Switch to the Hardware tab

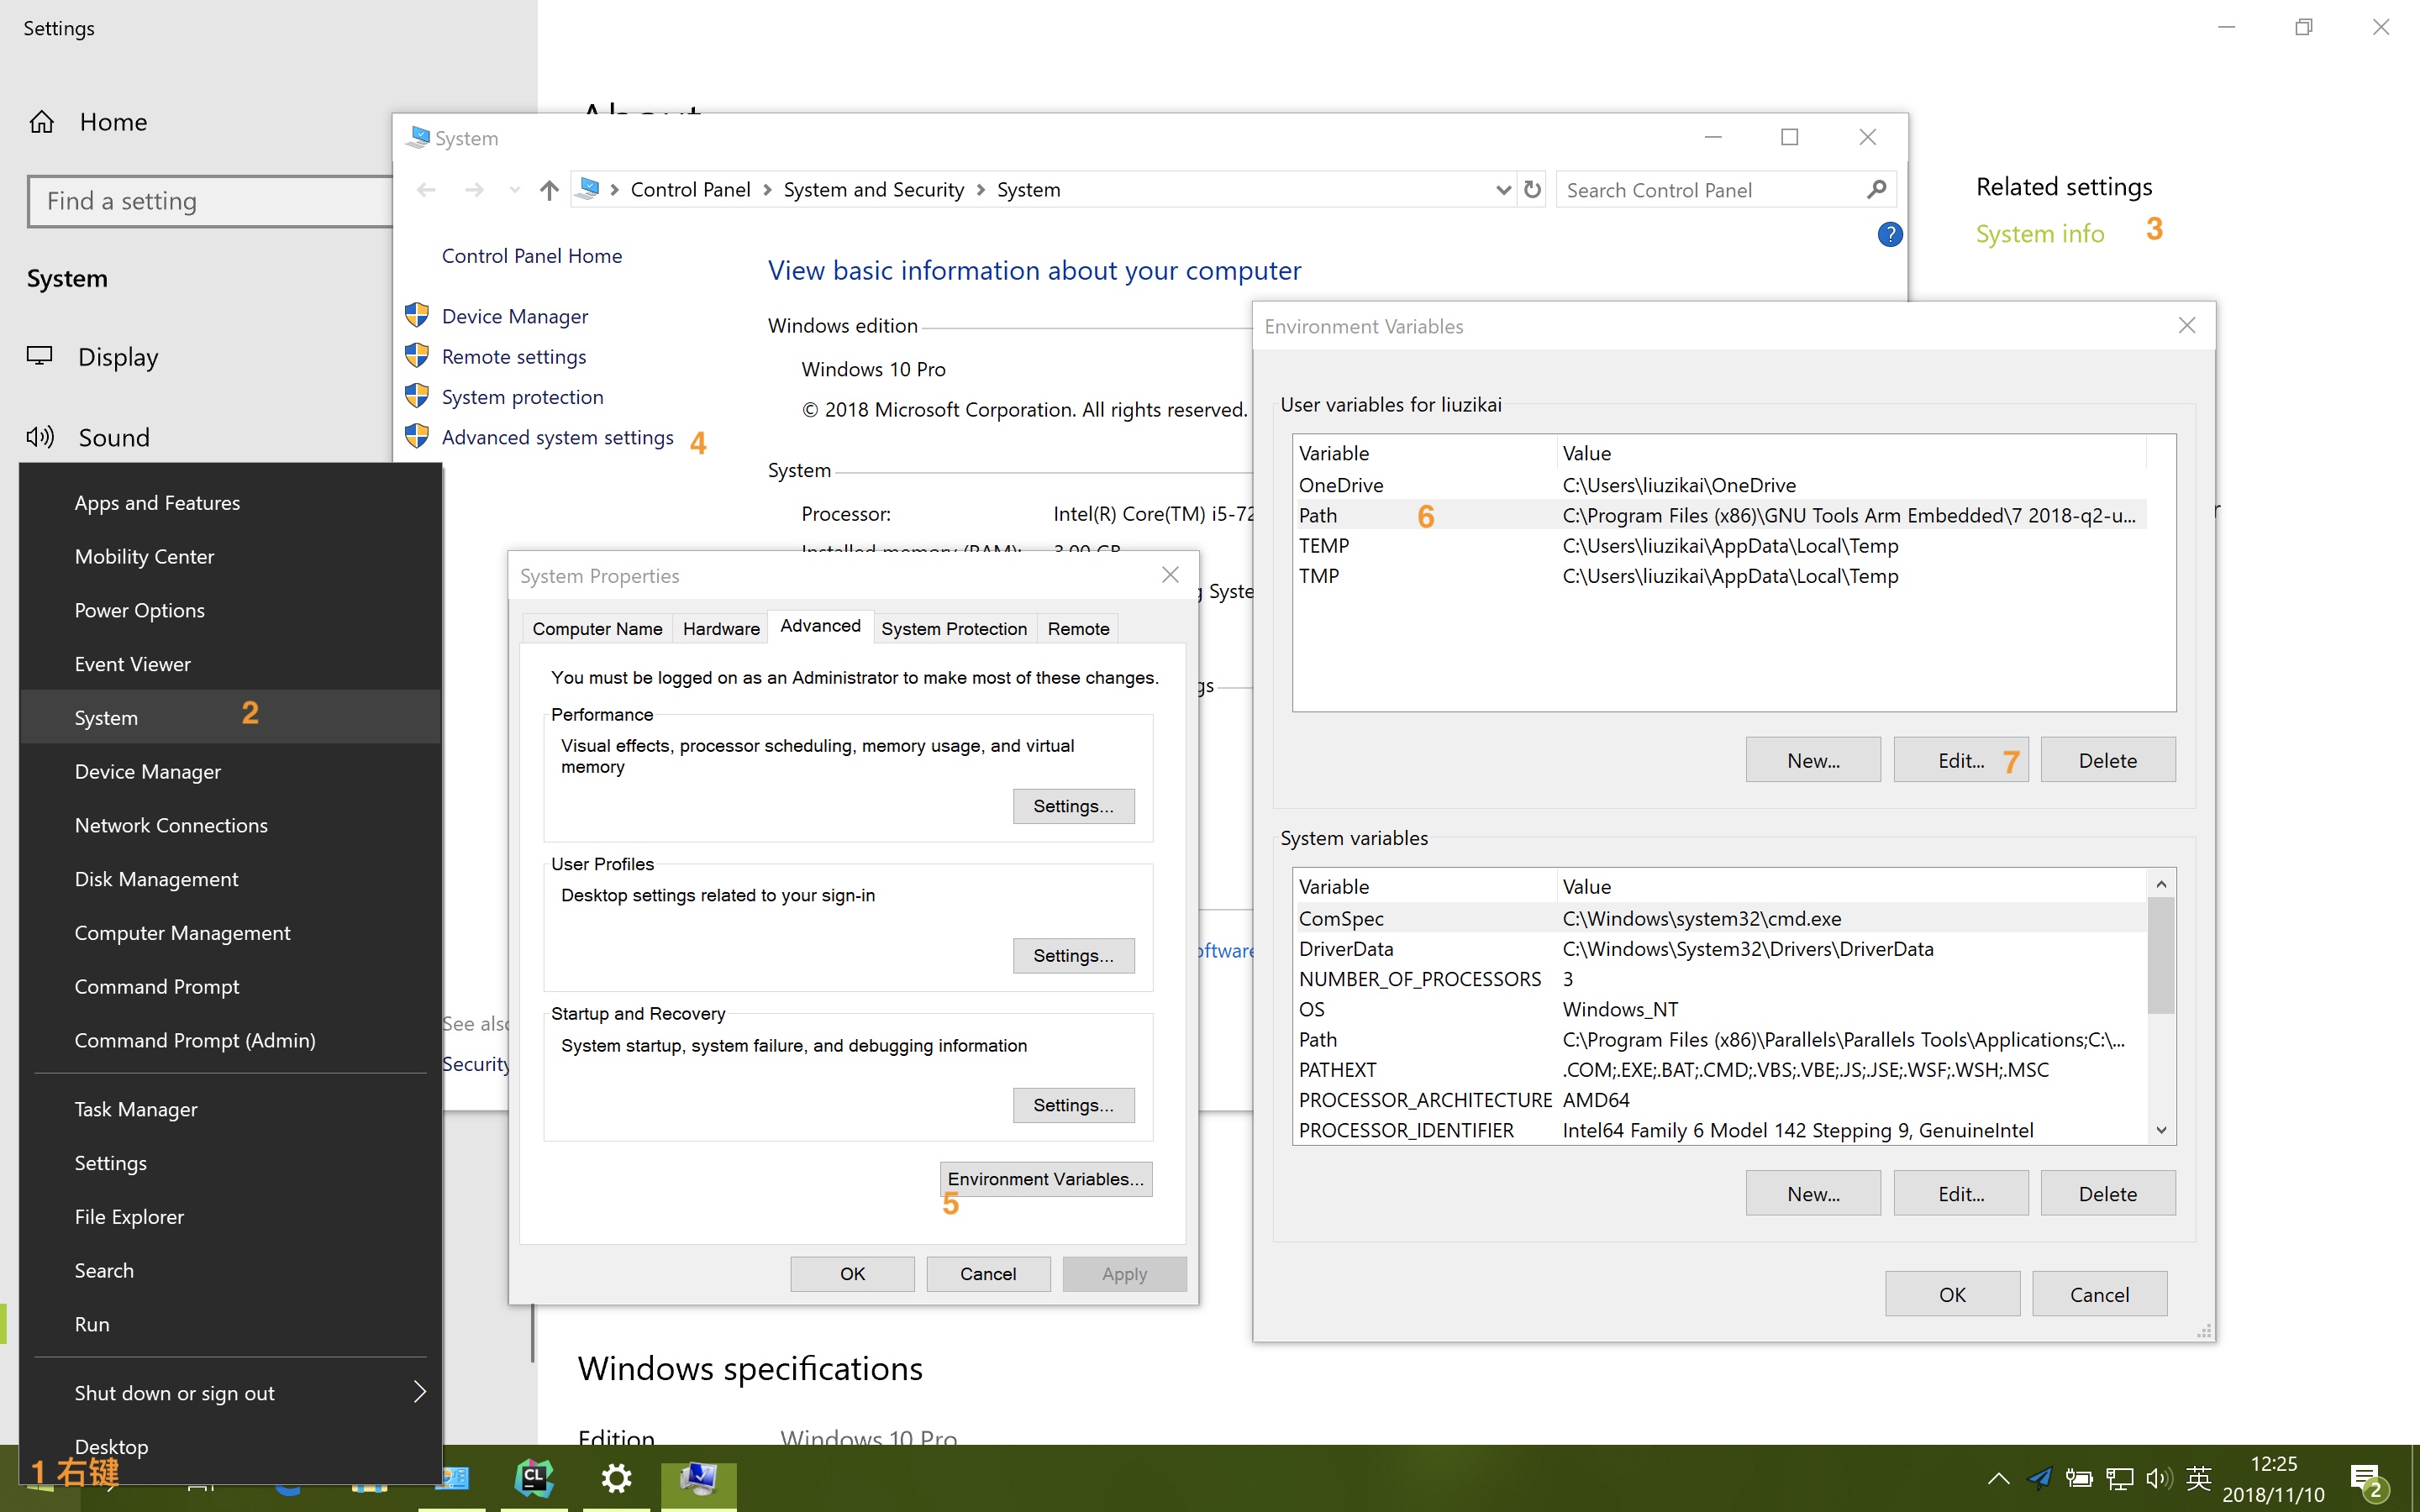click(720, 628)
